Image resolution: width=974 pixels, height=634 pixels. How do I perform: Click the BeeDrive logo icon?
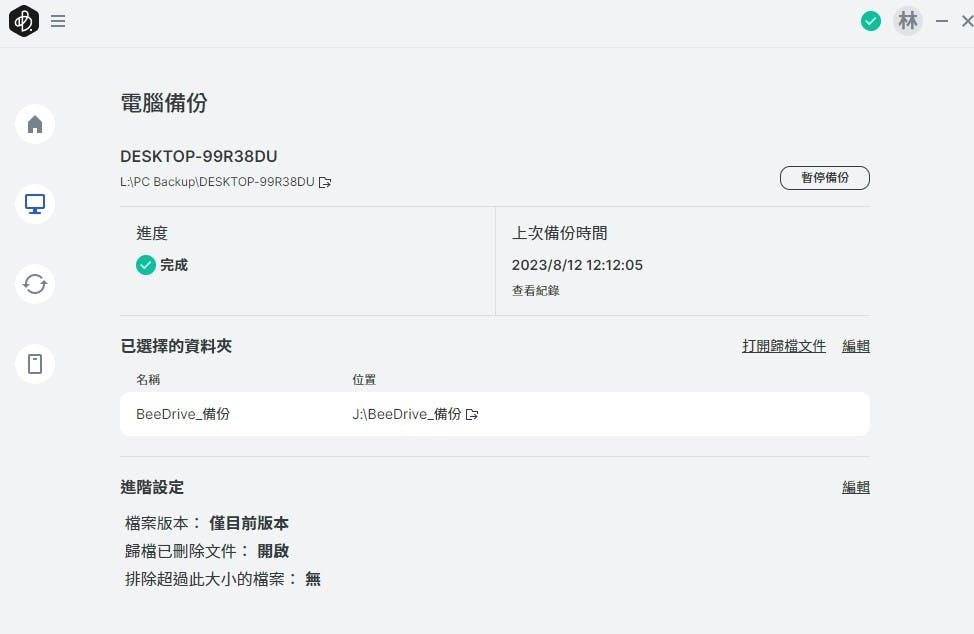[24, 20]
